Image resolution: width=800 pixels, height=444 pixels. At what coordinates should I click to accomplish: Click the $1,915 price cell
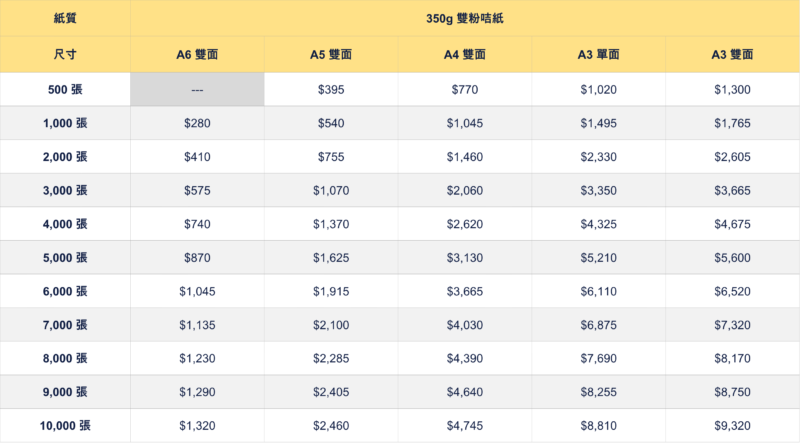[331, 291]
